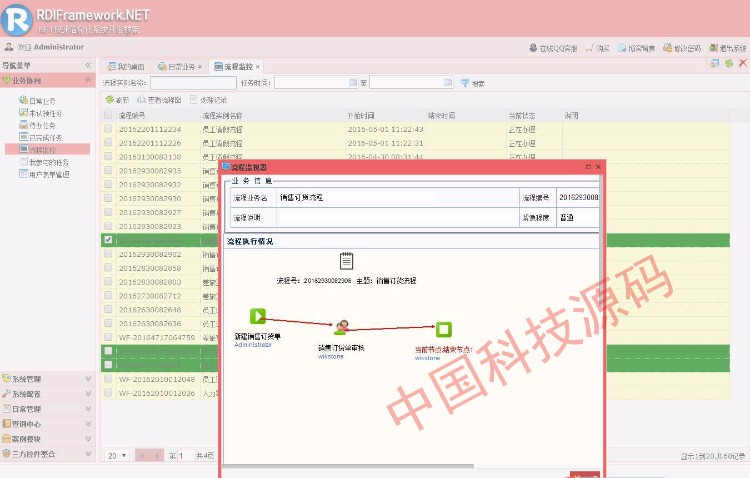Expand the sidebar section with the wrench icon
Screen dimensions: 750x478
(x=88, y=393)
